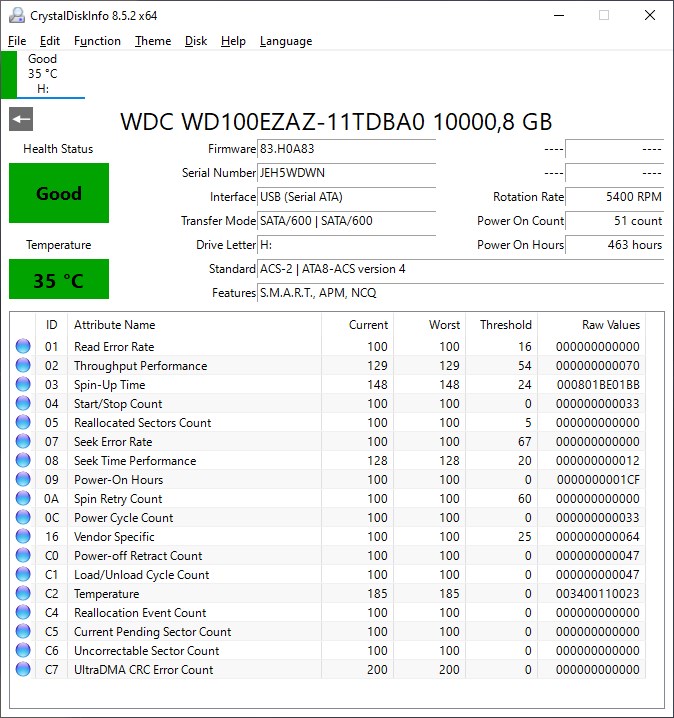
Task: Click status orb for Throughput Performance
Action: [23, 365]
